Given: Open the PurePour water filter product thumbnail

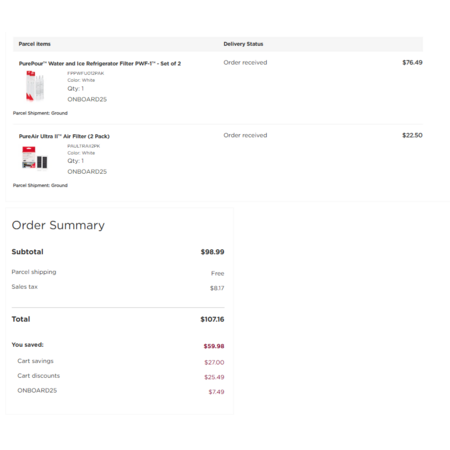Looking at the screenshot, I should [35, 86].
